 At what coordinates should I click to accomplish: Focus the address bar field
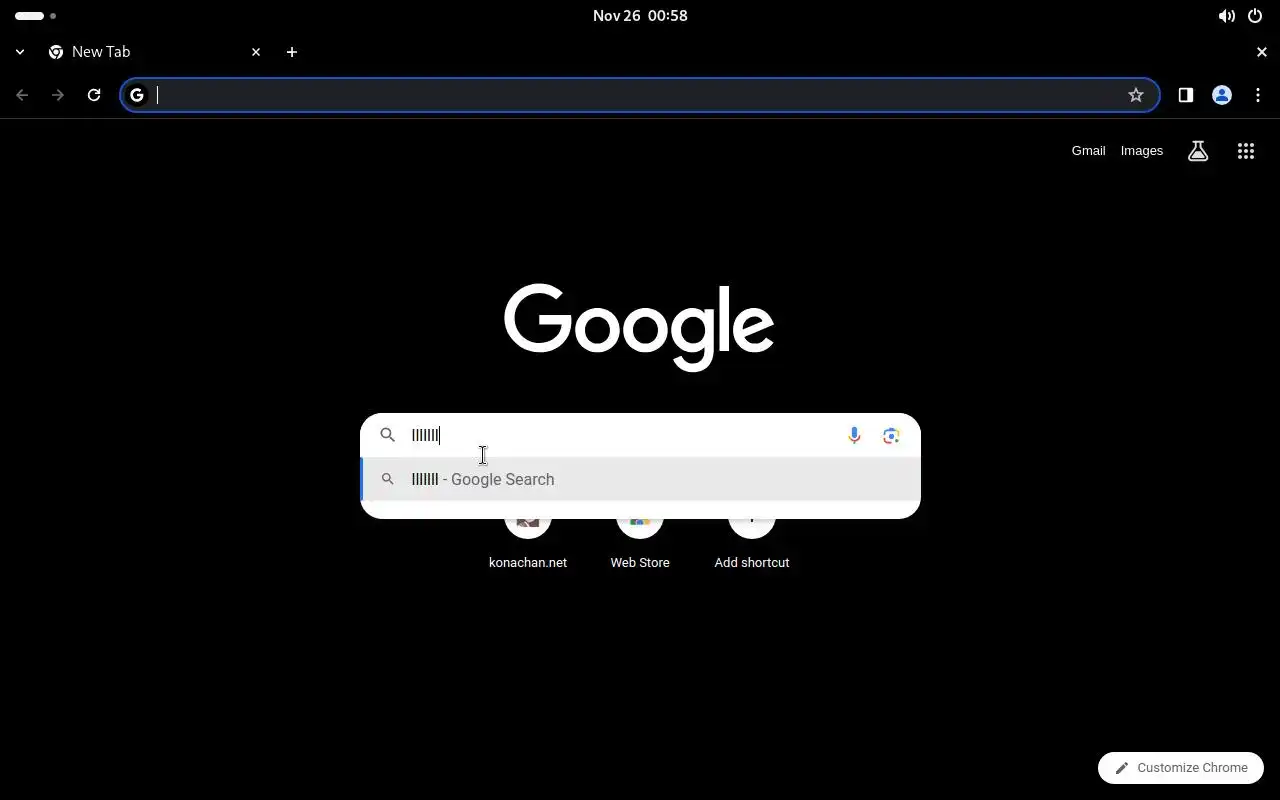640,95
